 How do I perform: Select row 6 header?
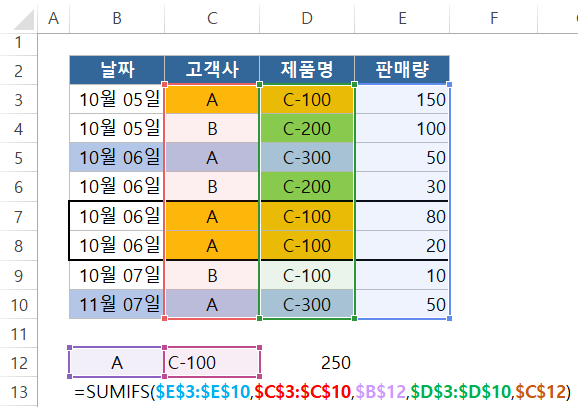click(18, 187)
